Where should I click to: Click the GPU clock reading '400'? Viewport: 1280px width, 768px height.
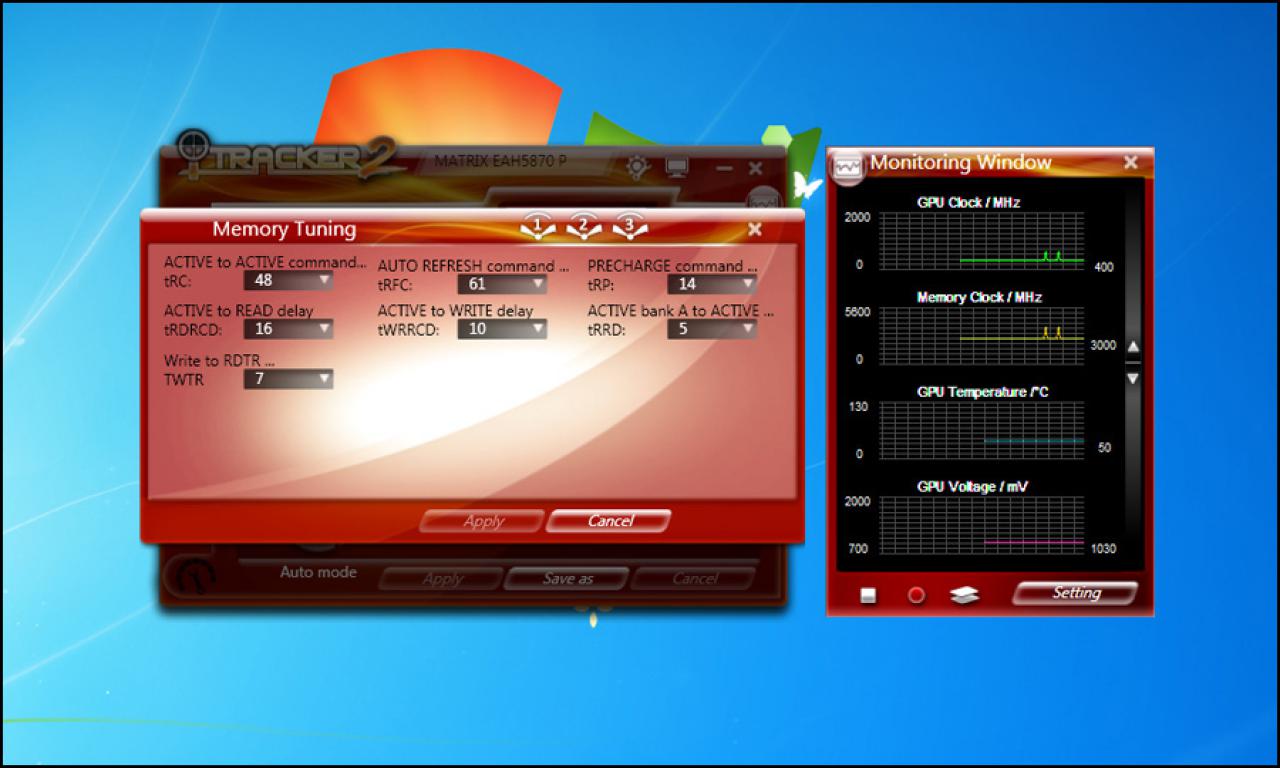1104,267
